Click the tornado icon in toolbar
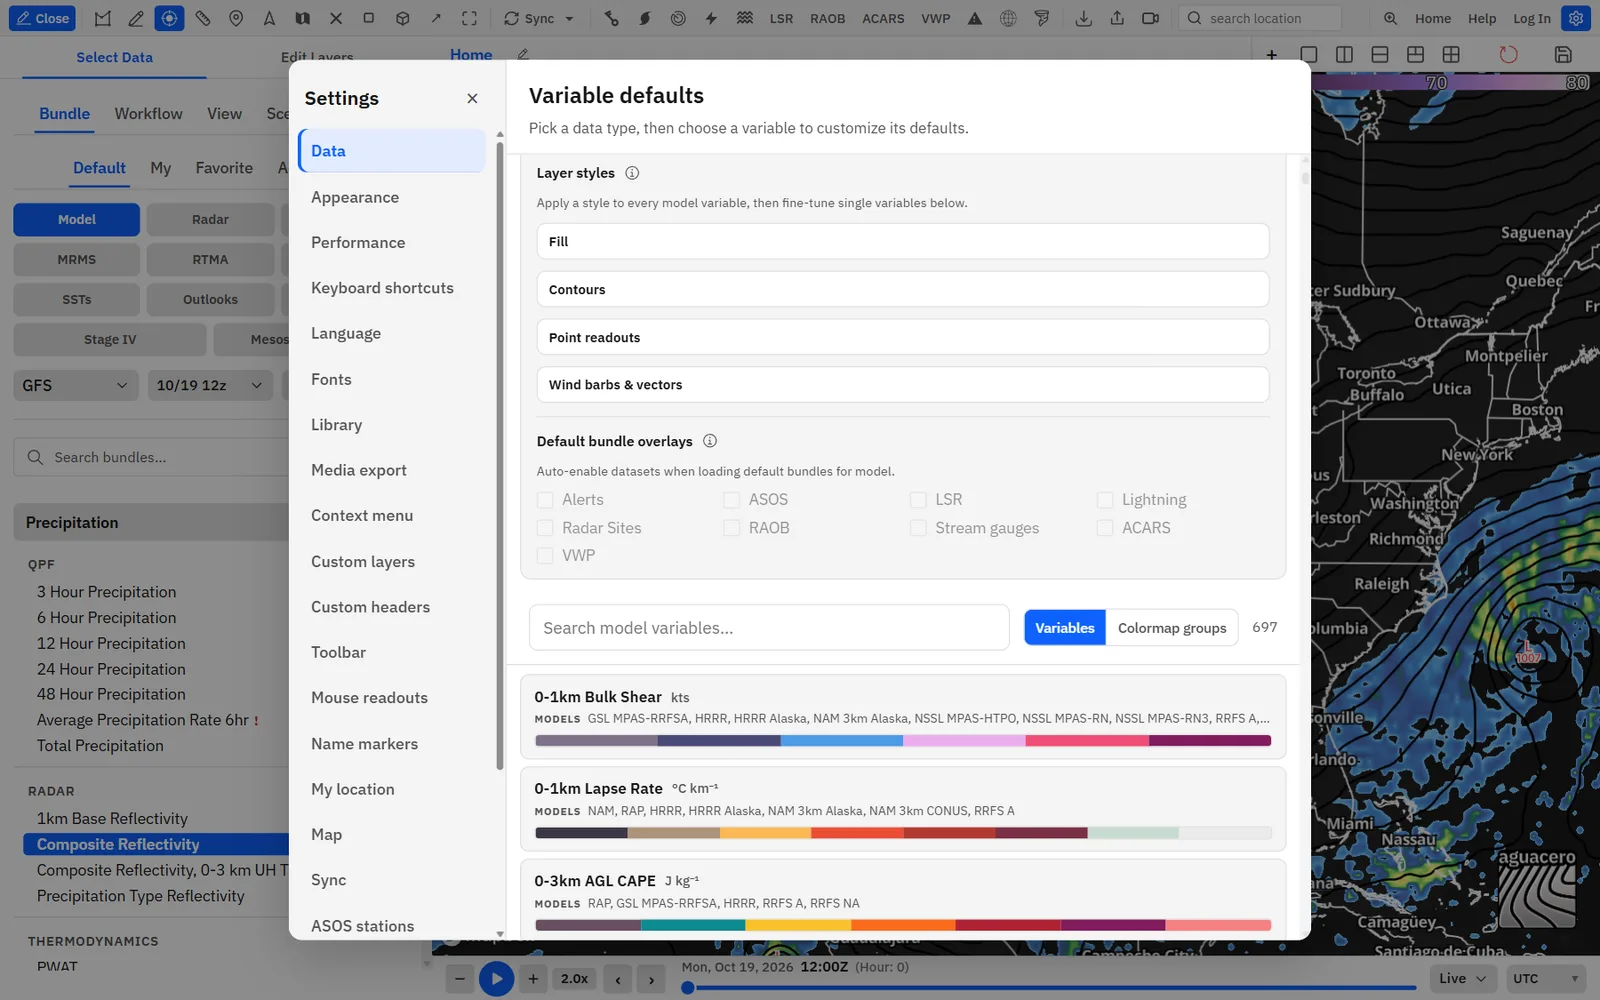 point(1042,18)
